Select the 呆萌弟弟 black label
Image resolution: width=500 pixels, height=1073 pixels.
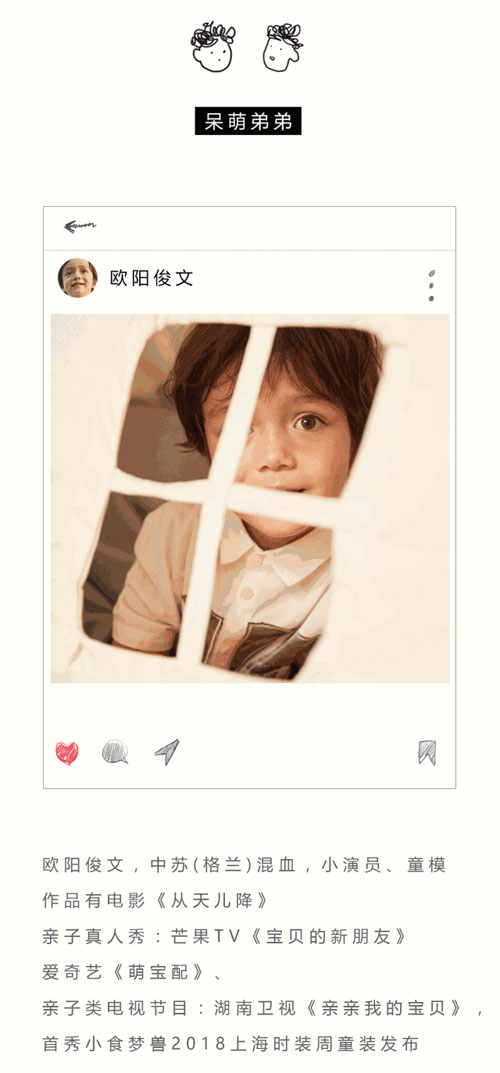248,121
